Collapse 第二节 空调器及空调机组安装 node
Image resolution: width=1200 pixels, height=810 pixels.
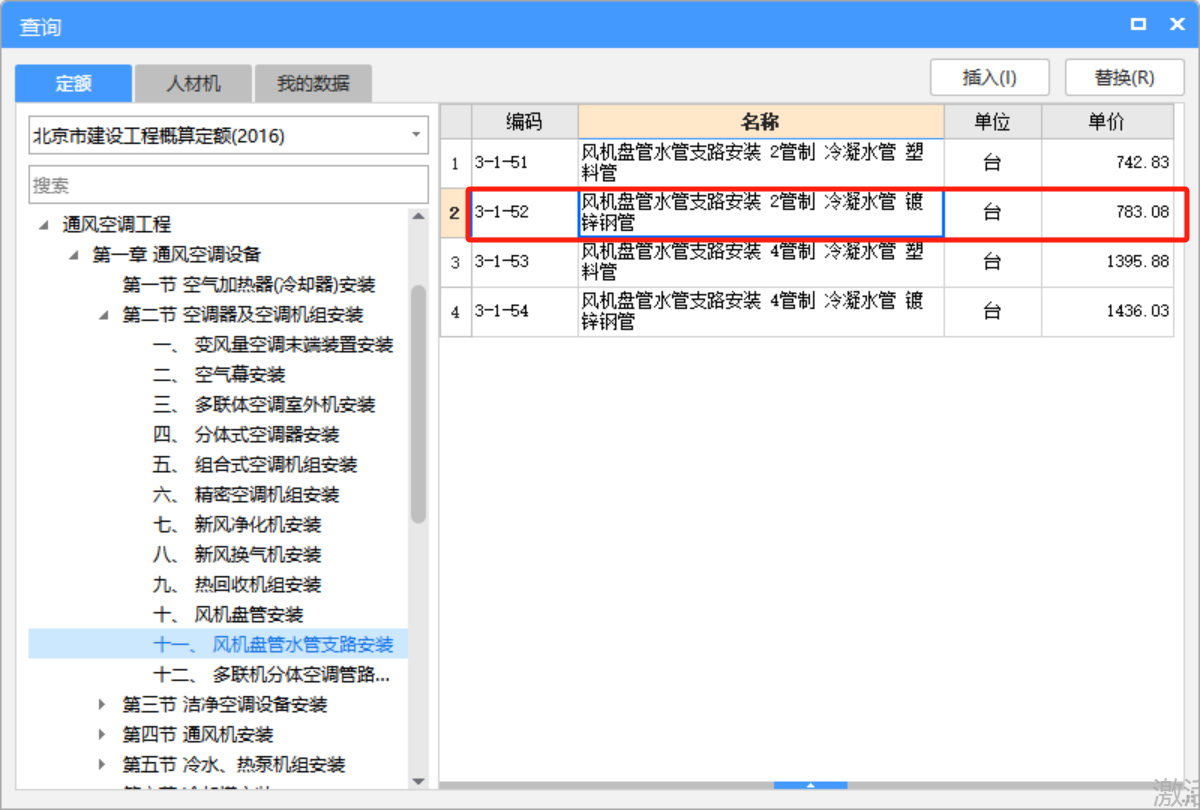point(103,315)
